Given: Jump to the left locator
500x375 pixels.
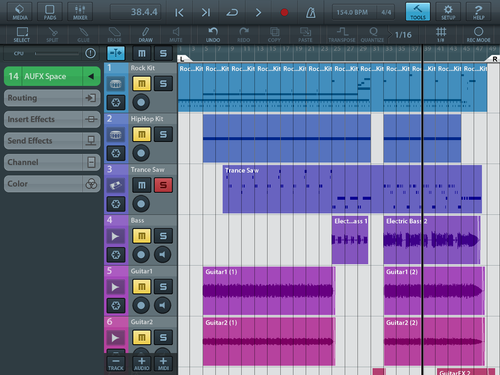Looking at the screenshot, I should (179, 13).
